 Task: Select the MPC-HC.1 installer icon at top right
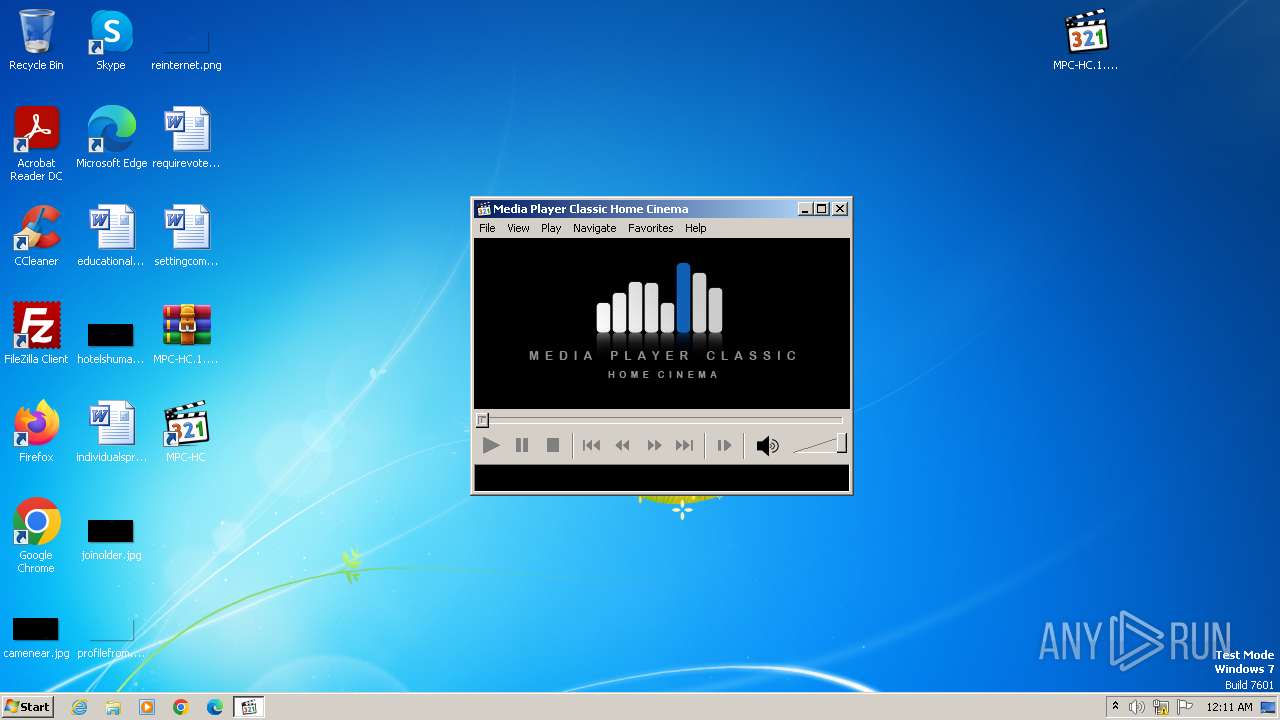click(x=1086, y=40)
